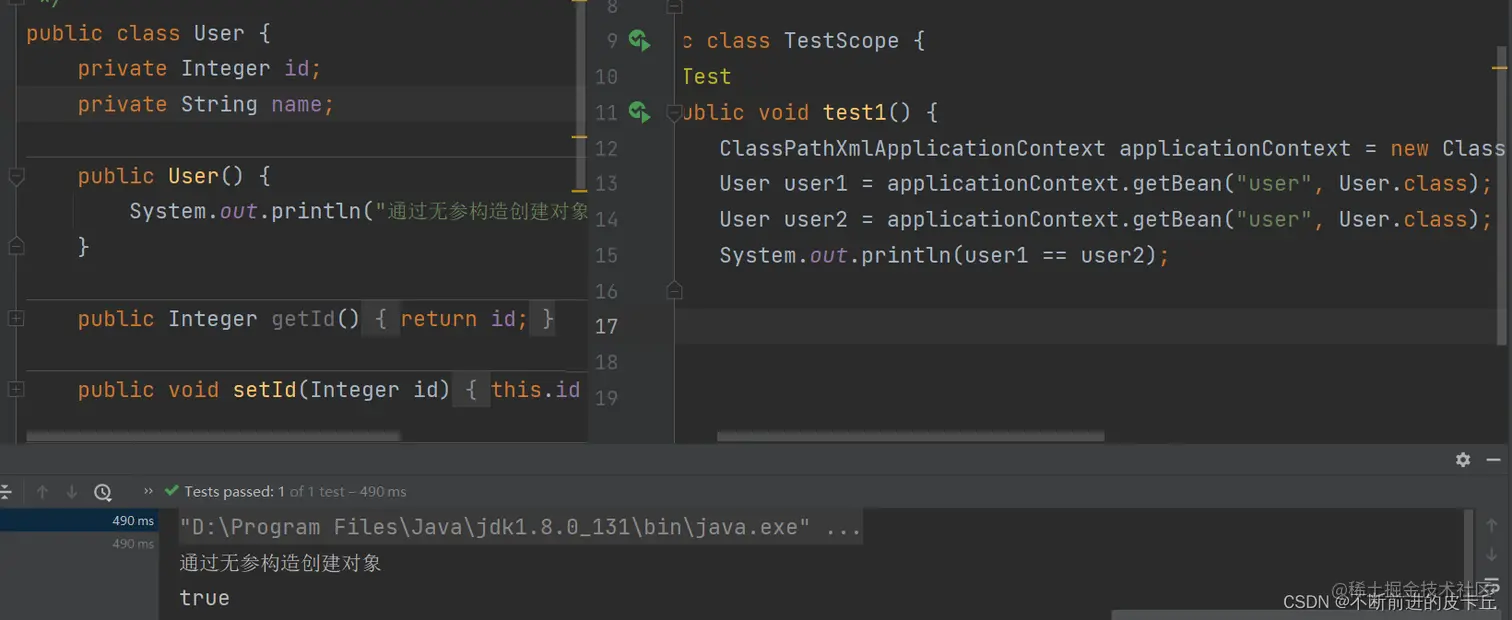Click 'public class User' declaration
Screen dimensions: 1512x620
135,33
